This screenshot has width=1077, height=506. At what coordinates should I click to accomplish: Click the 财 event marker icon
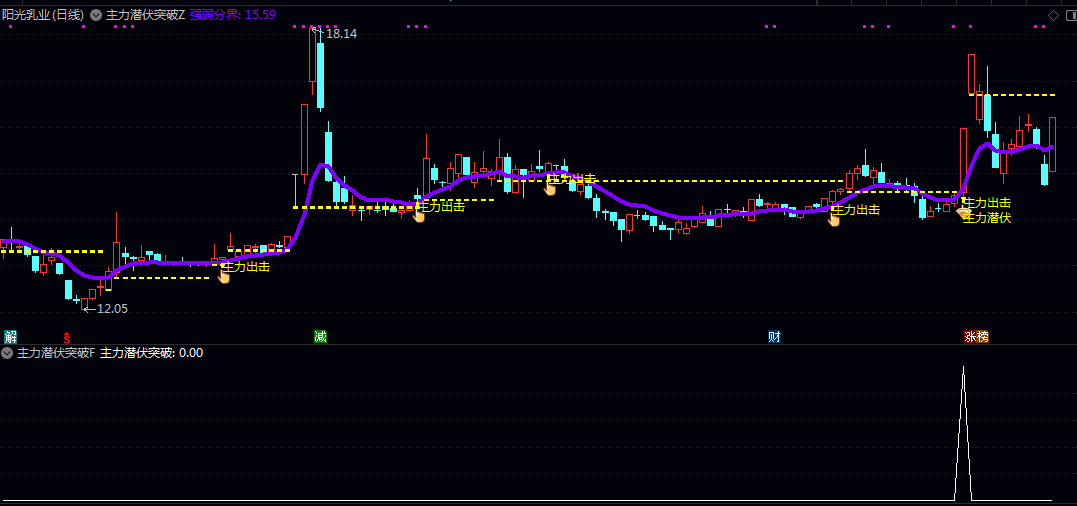(x=774, y=336)
